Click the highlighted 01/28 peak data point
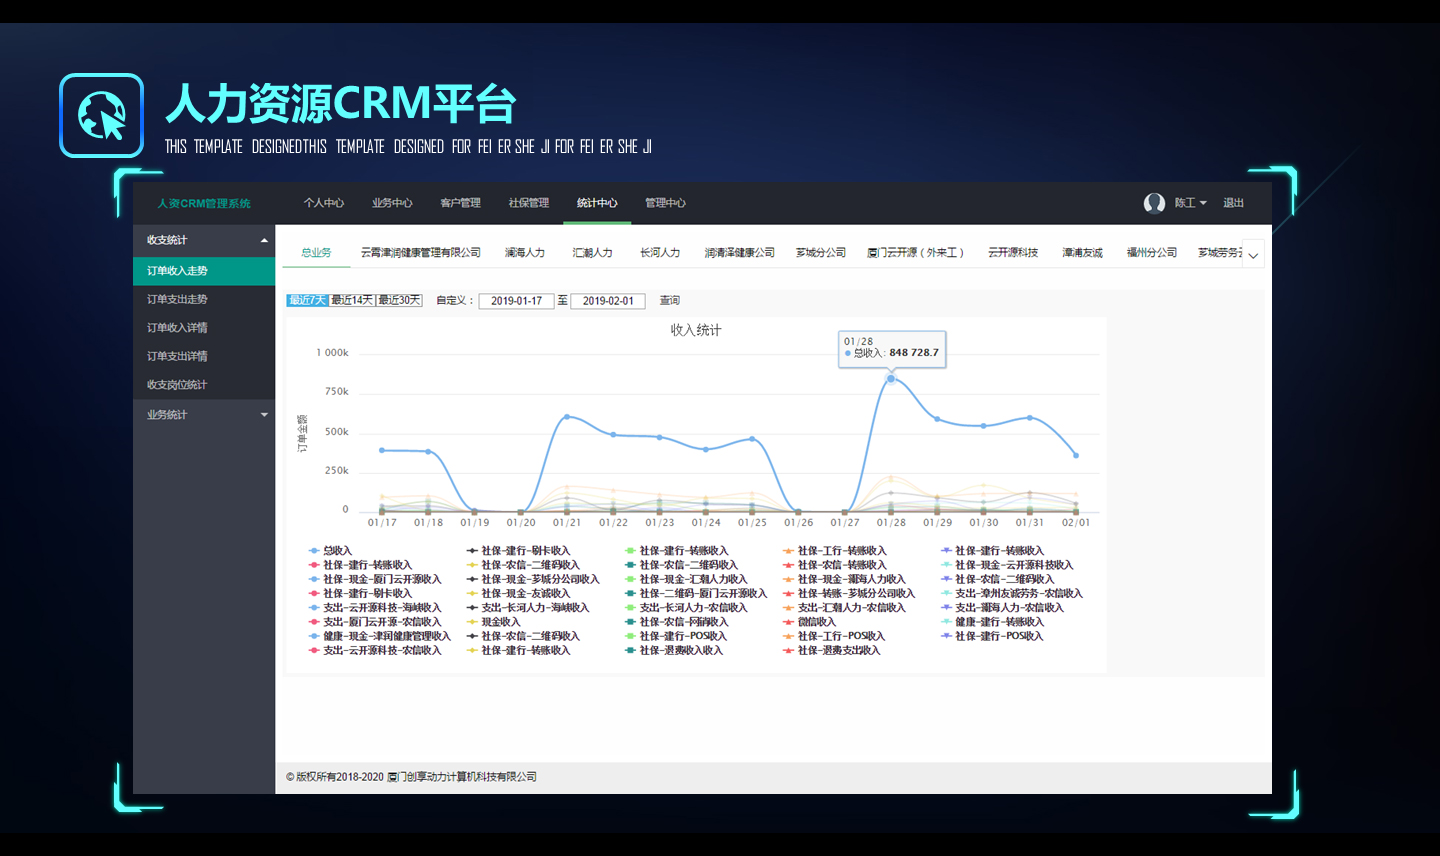1440x856 pixels. [891, 379]
